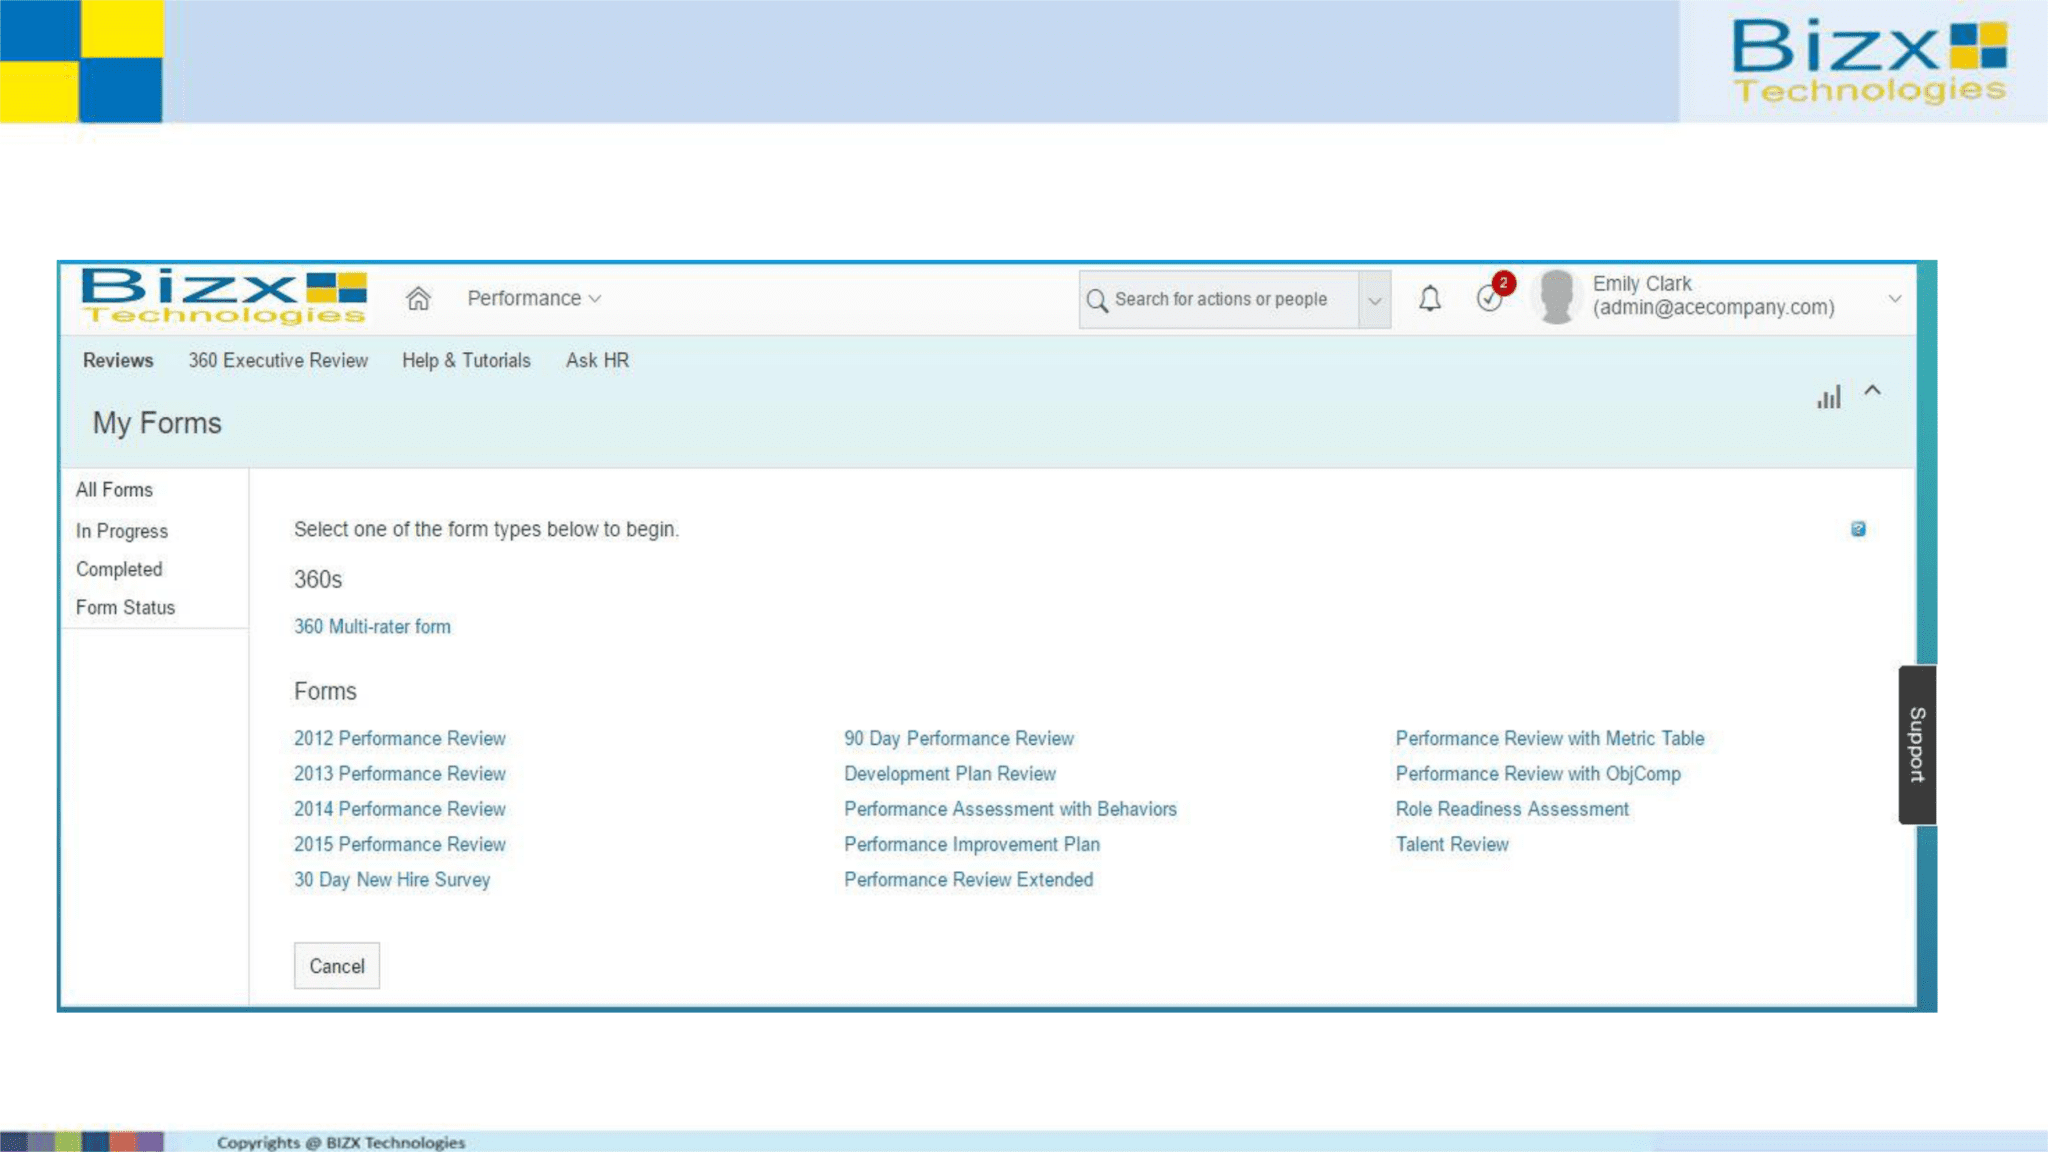The image size is (2048, 1152).
Task: Click the magnifier icon in the search box
Action: pyautogui.click(x=1097, y=300)
